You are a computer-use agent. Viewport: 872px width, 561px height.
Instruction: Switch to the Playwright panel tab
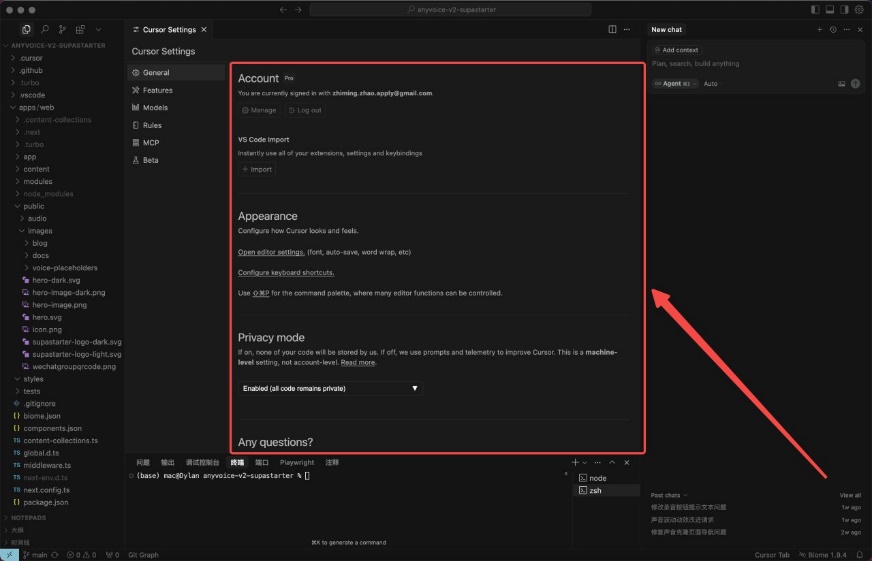click(297, 463)
